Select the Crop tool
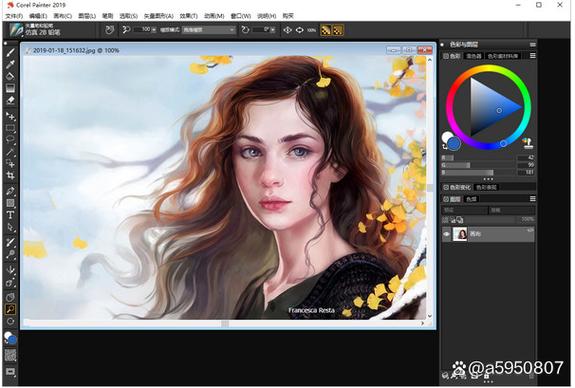Viewport: 575px width, 388px height. [10, 175]
